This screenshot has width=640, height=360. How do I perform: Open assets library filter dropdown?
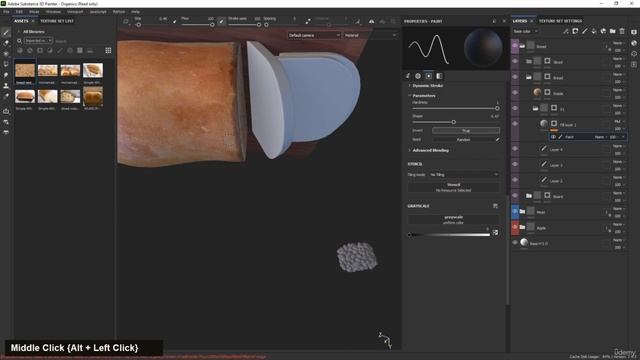[38, 41]
